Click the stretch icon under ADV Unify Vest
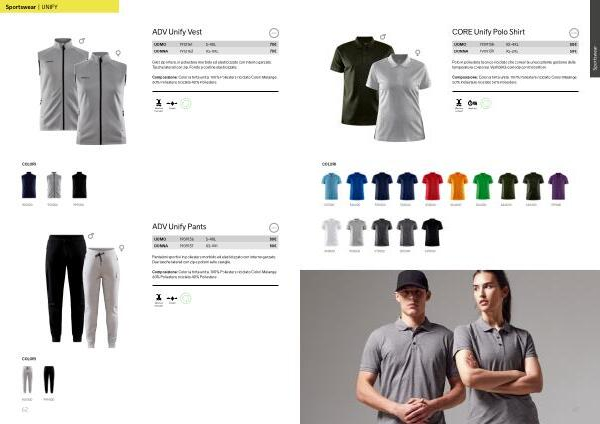The height and width of the screenshot is (424, 600). point(172,104)
